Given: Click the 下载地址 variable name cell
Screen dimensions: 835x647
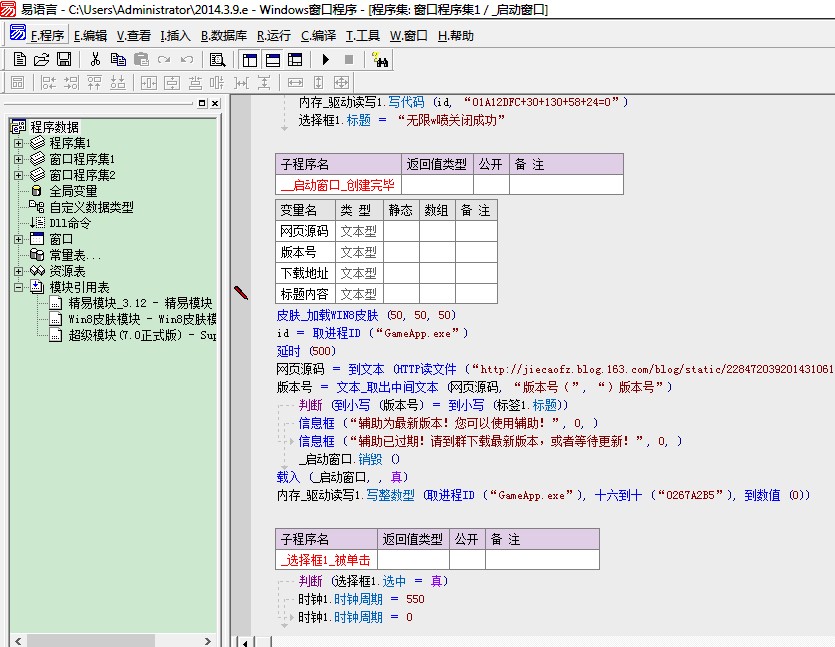Looking at the screenshot, I should pyautogui.click(x=305, y=273).
